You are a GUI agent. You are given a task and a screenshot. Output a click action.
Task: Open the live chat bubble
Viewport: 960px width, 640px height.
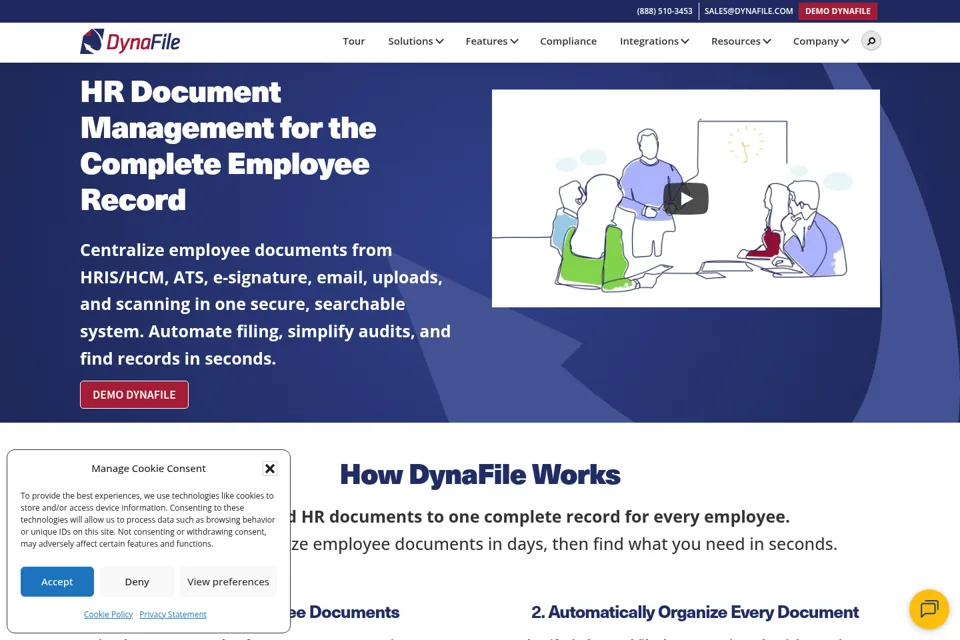(x=929, y=609)
